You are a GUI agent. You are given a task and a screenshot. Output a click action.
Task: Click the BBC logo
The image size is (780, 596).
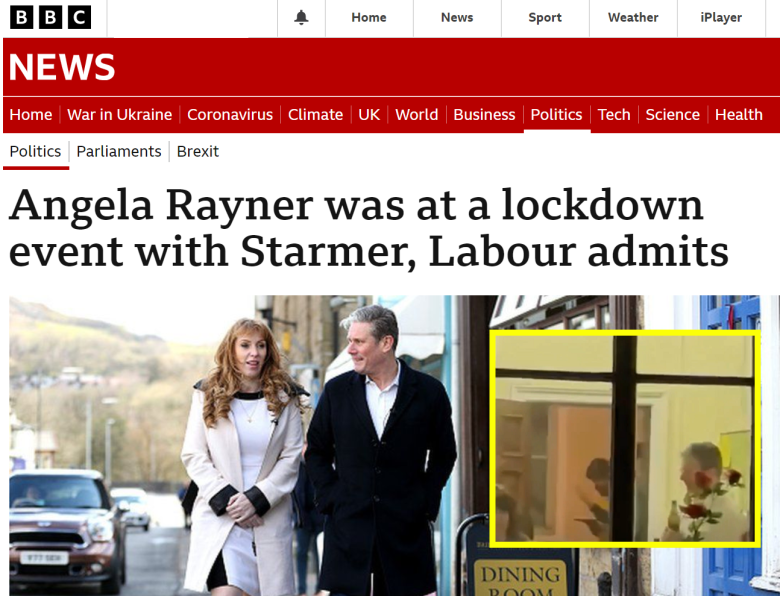(50, 17)
